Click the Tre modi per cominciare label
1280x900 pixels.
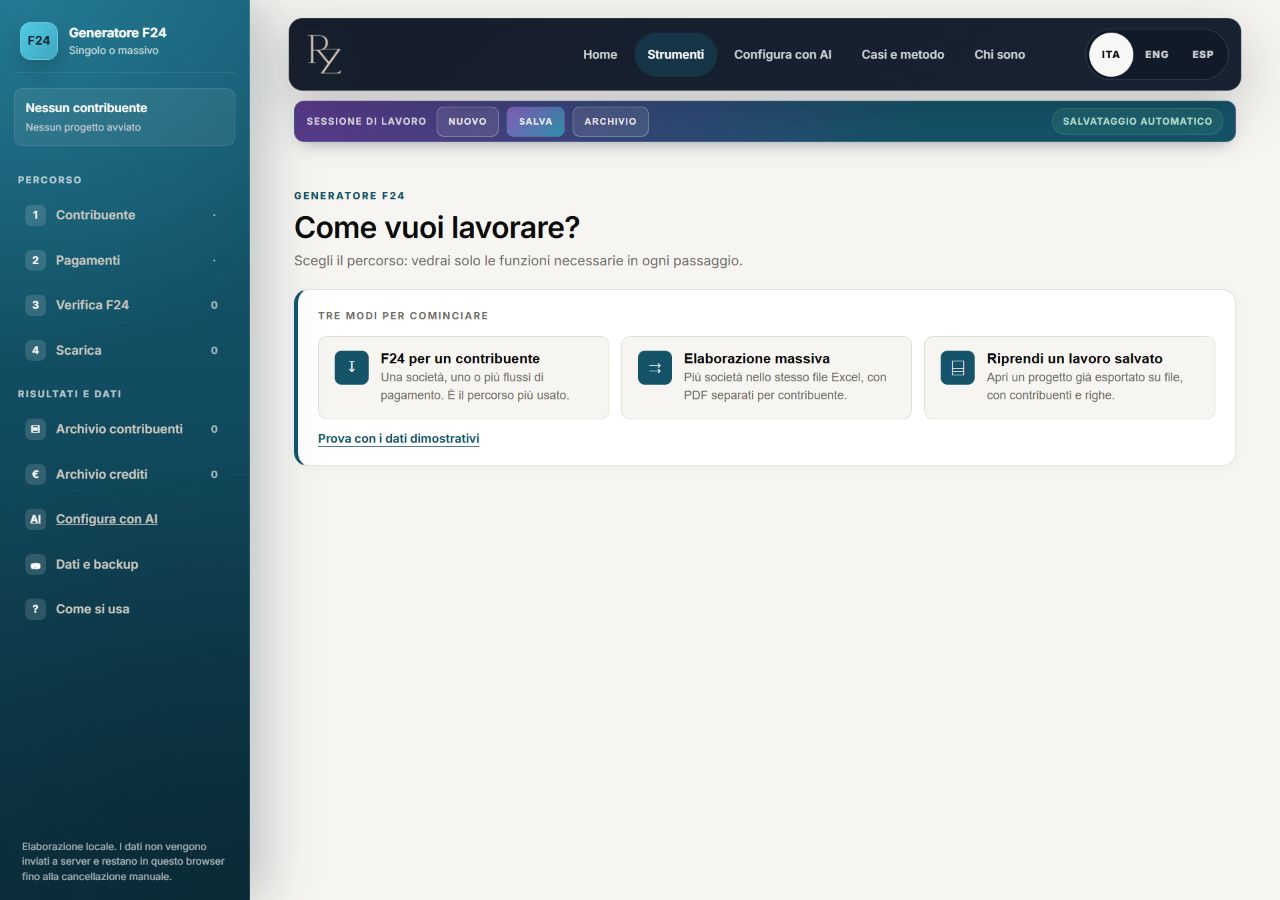[403, 316]
